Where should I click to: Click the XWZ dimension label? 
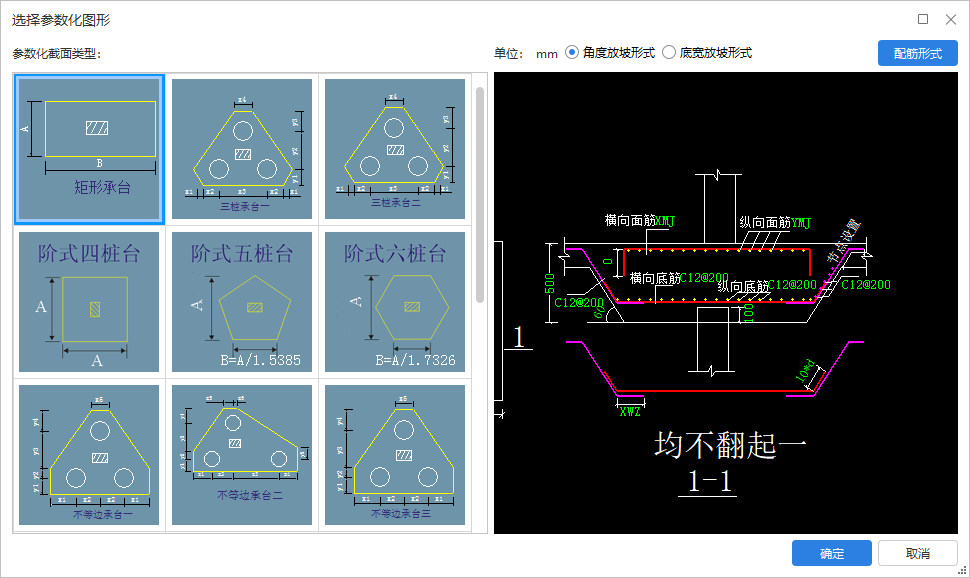630,412
